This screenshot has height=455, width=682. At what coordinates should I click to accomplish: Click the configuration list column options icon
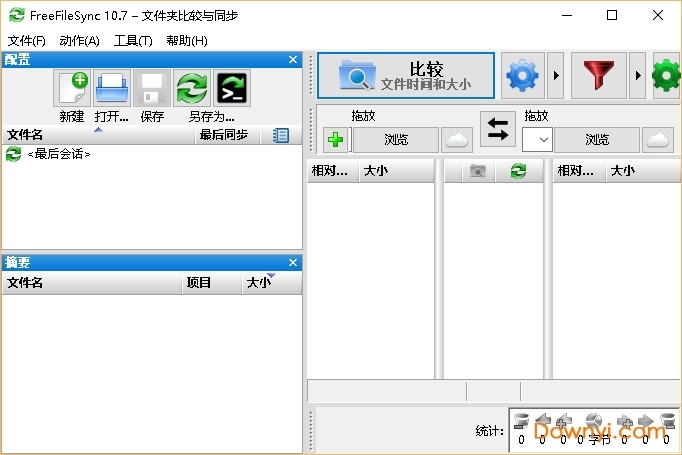coord(281,135)
